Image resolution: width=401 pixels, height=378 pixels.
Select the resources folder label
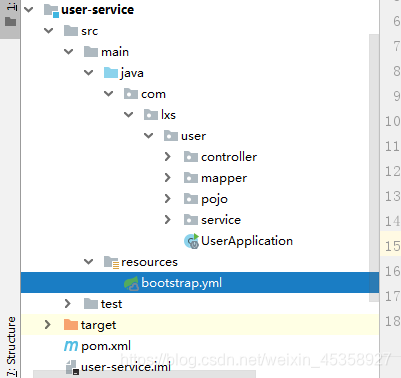[149, 262]
